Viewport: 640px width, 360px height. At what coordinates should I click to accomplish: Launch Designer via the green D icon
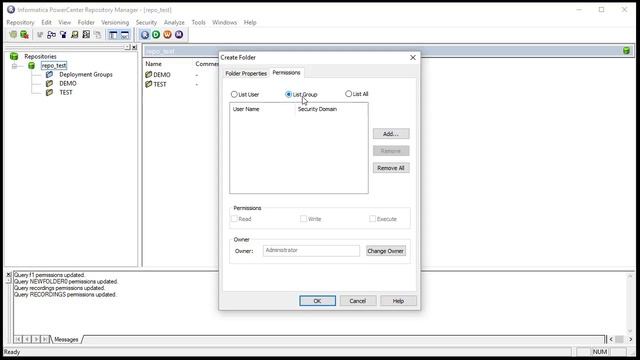[156, 35]
